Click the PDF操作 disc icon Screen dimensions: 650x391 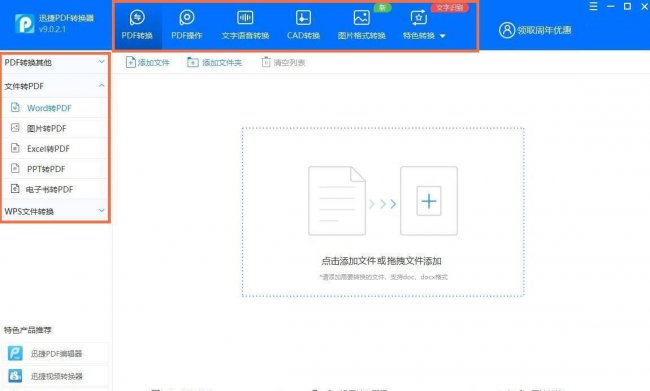(x=187, y=17)
